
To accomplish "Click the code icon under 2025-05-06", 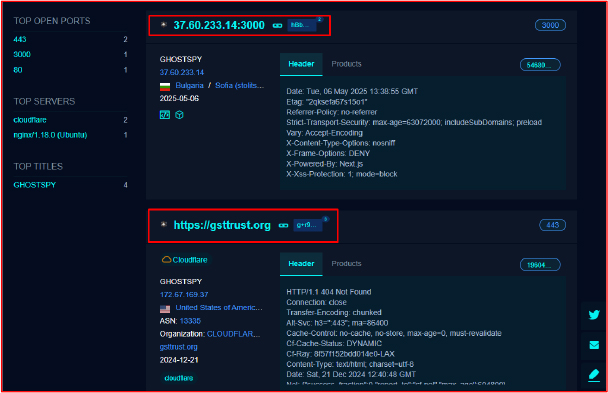I will coord(165,115).
